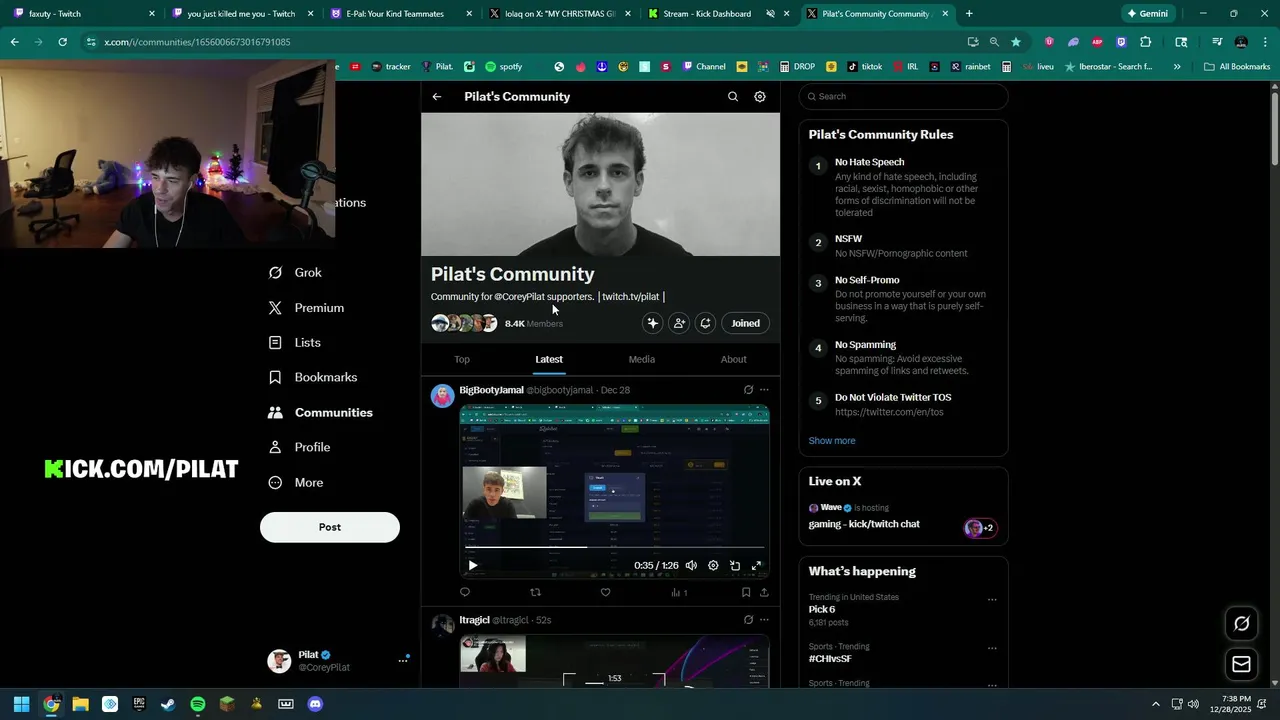Reply to BigBootyJamal's post
Viewport: 1280px width, 720px height.
465,592
